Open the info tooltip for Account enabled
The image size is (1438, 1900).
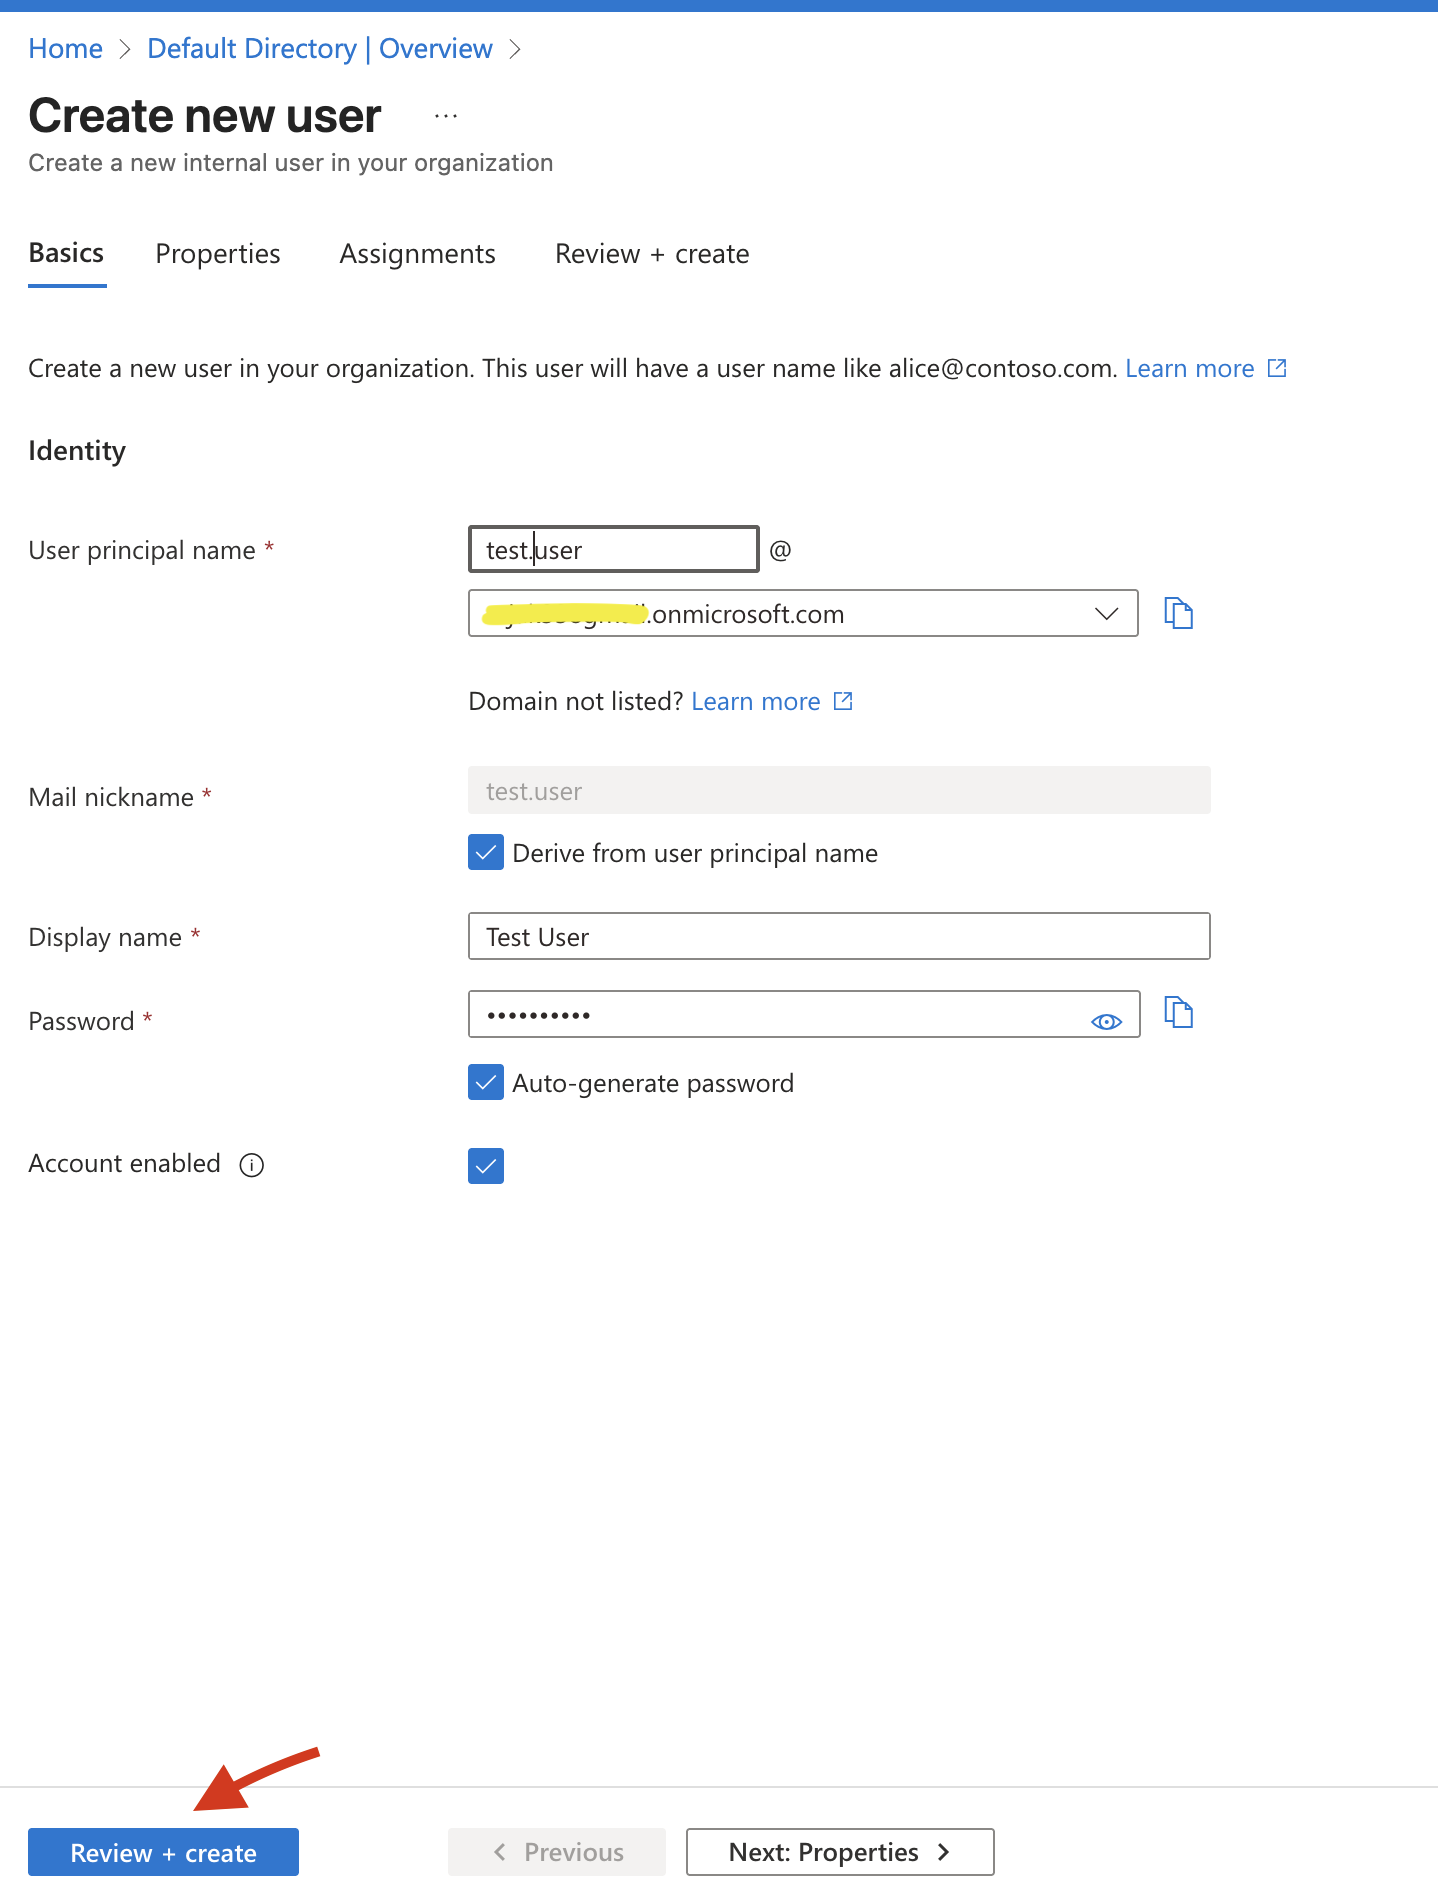pos(251,1165)
